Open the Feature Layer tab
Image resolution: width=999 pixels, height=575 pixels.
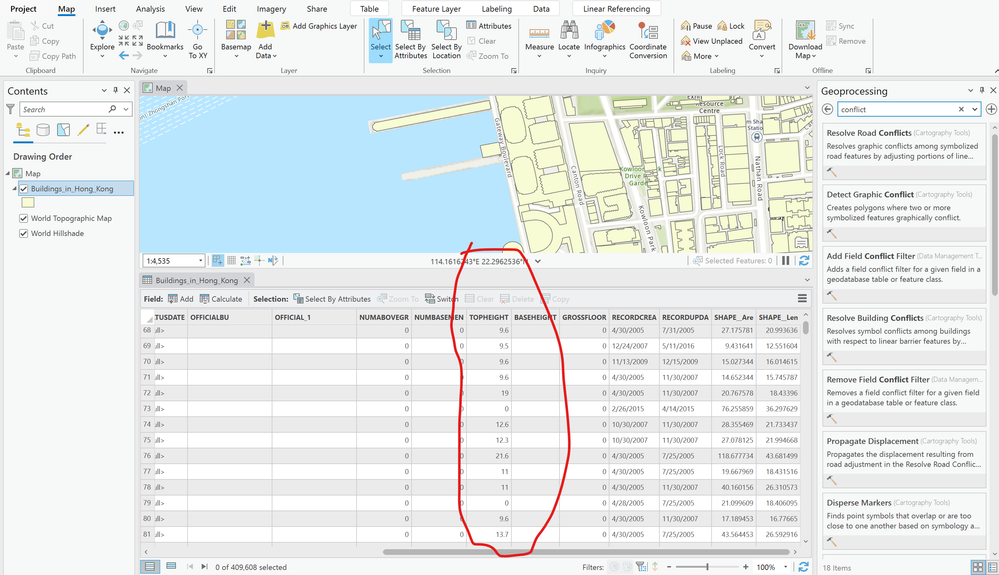click(436, 9)
